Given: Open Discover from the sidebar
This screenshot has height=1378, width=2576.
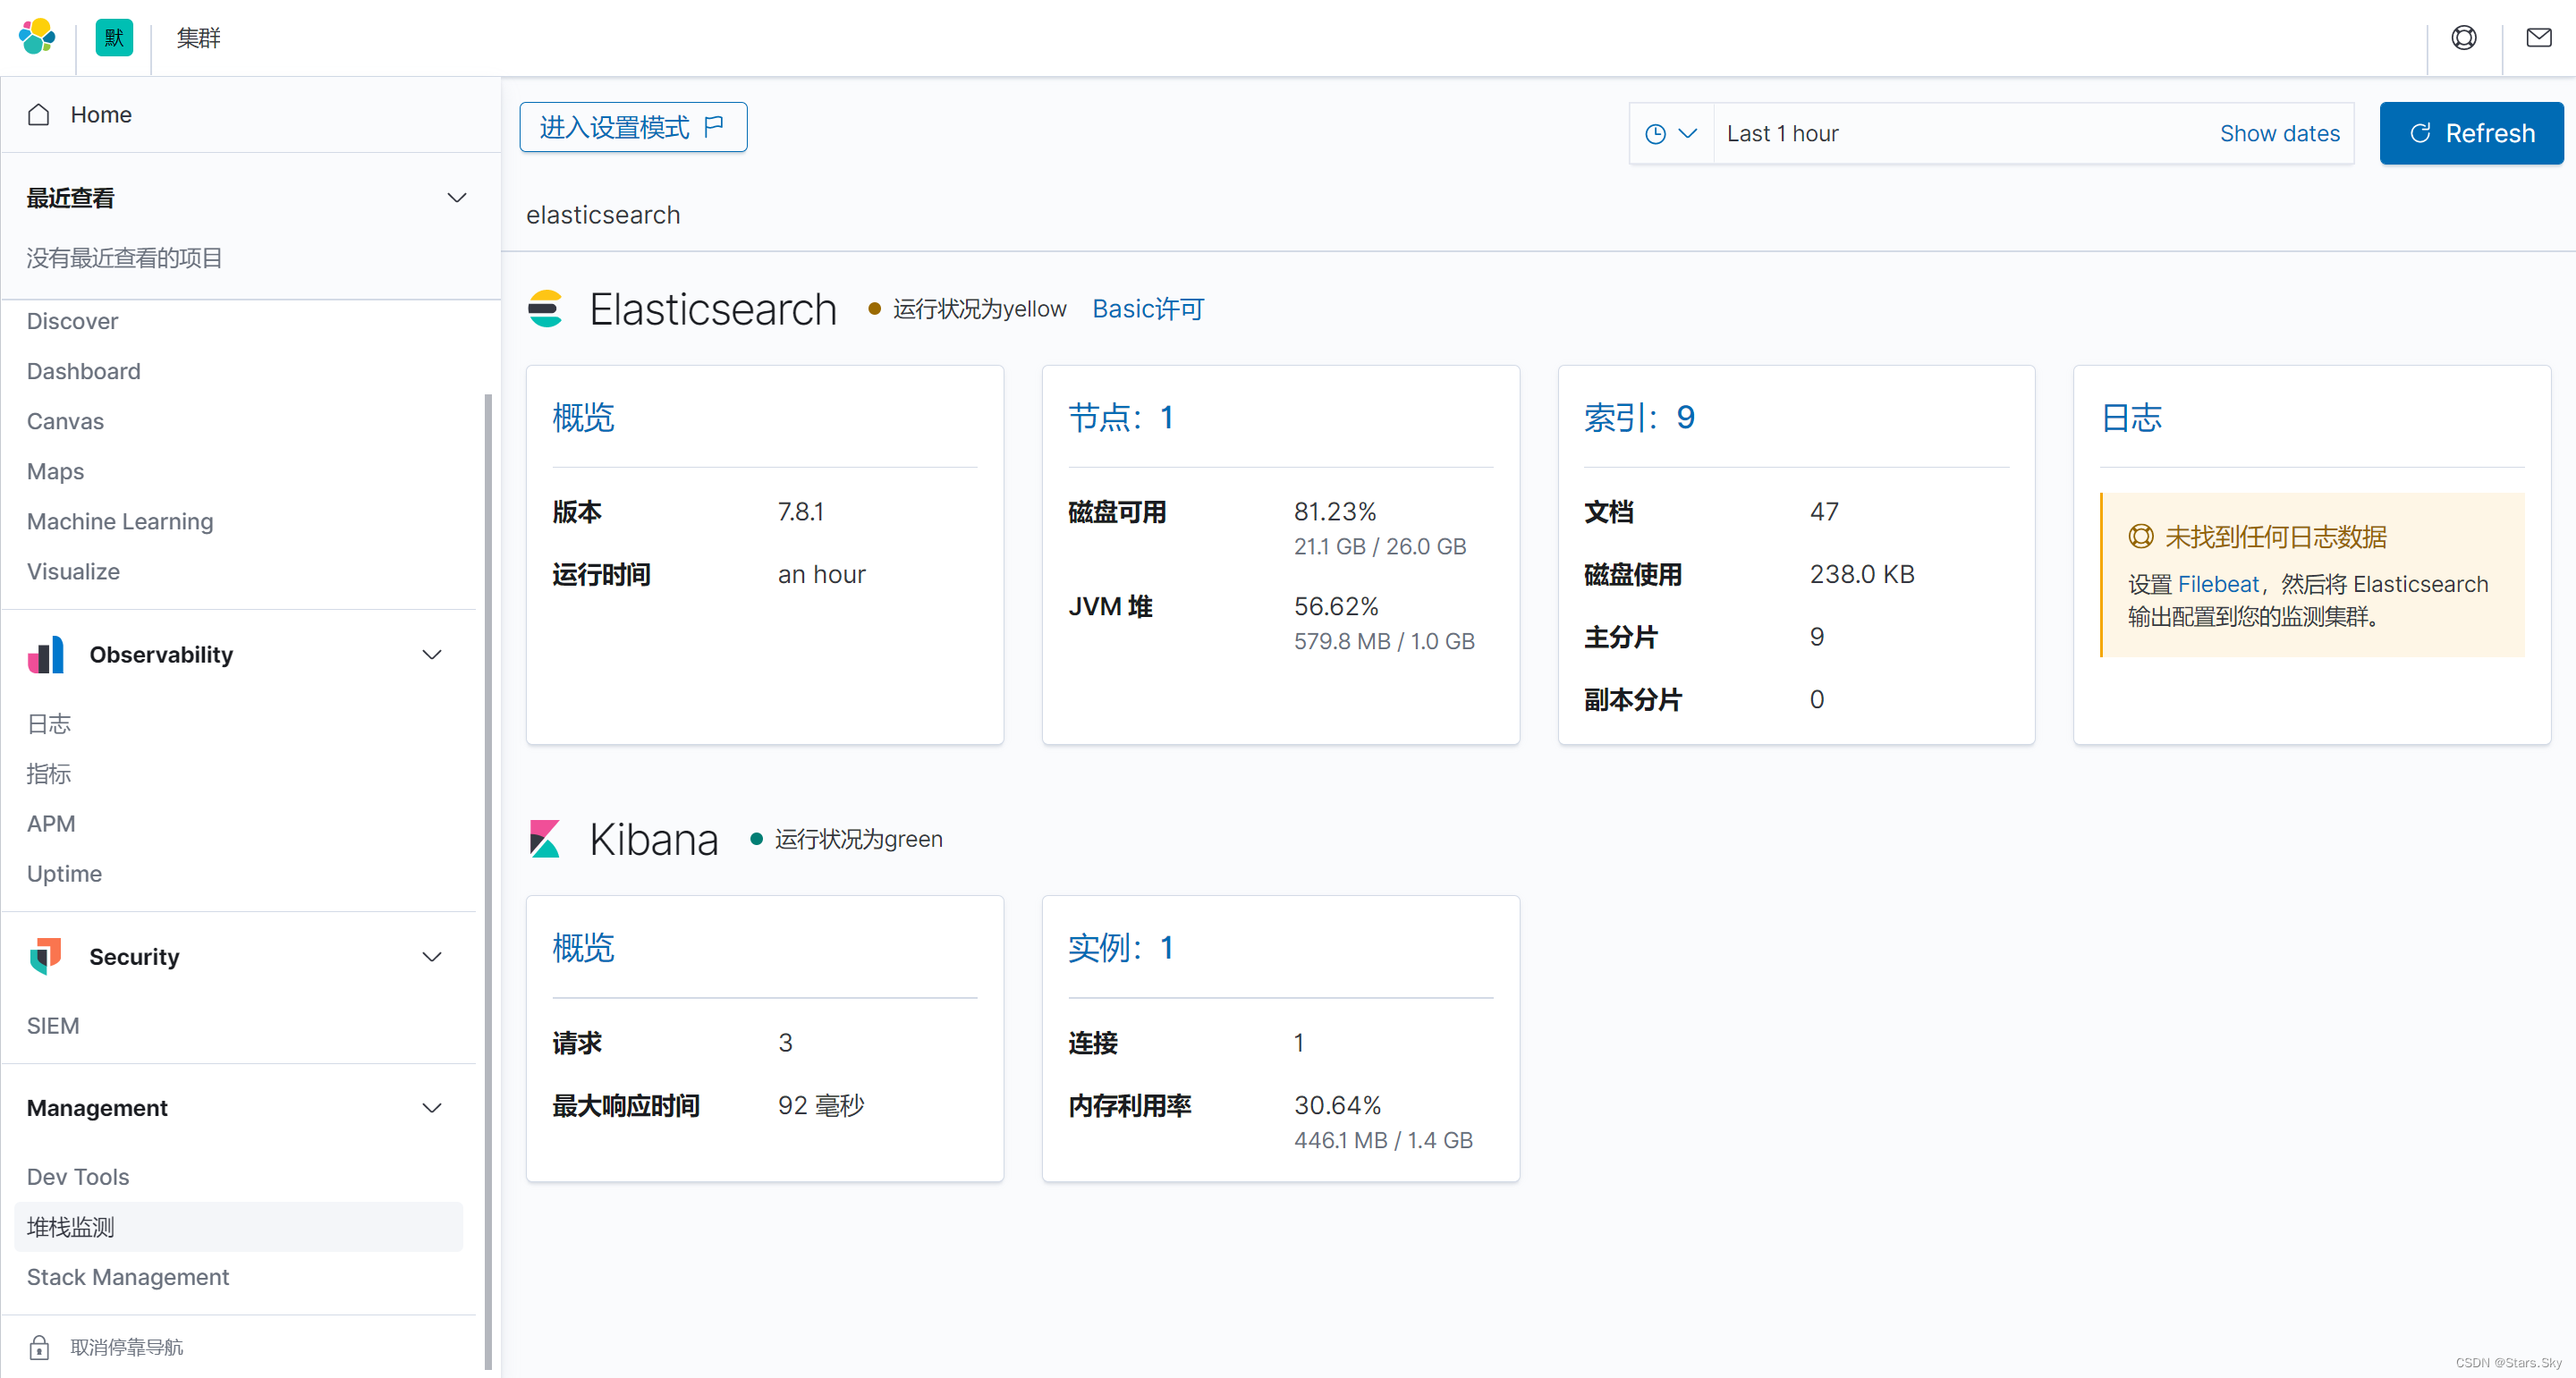Looking at the screenshot, I should coord(72,321).
